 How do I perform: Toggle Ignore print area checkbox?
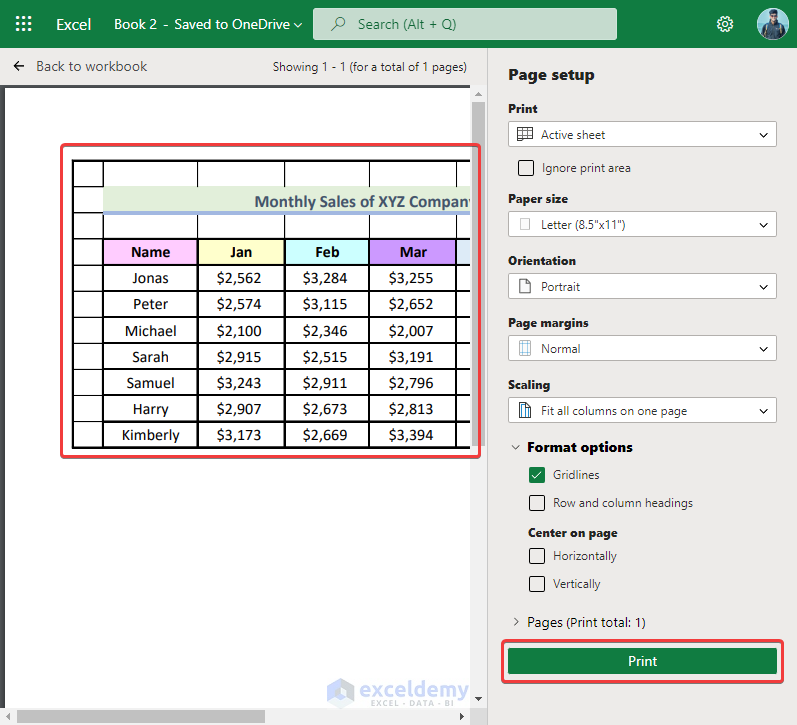click(526, 168)
